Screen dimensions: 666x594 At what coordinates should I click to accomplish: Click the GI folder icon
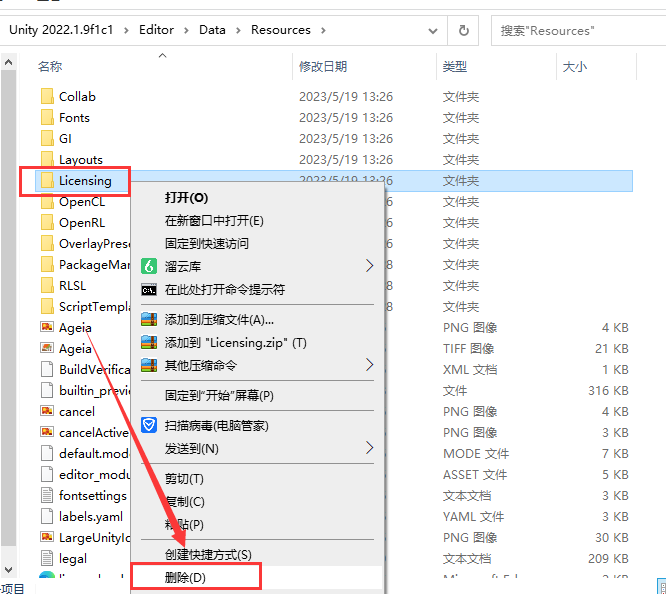(x=47, y=139)
